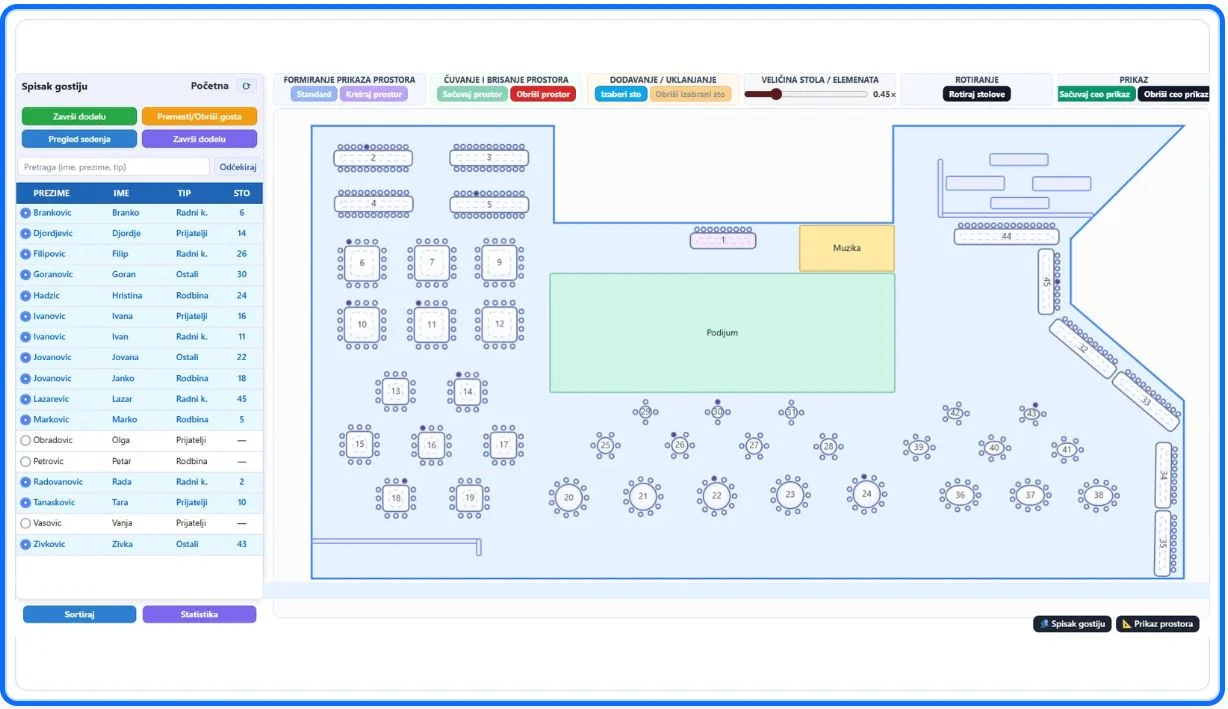Choose the Standard space view

pyautogui.click(x=313, y=94)
